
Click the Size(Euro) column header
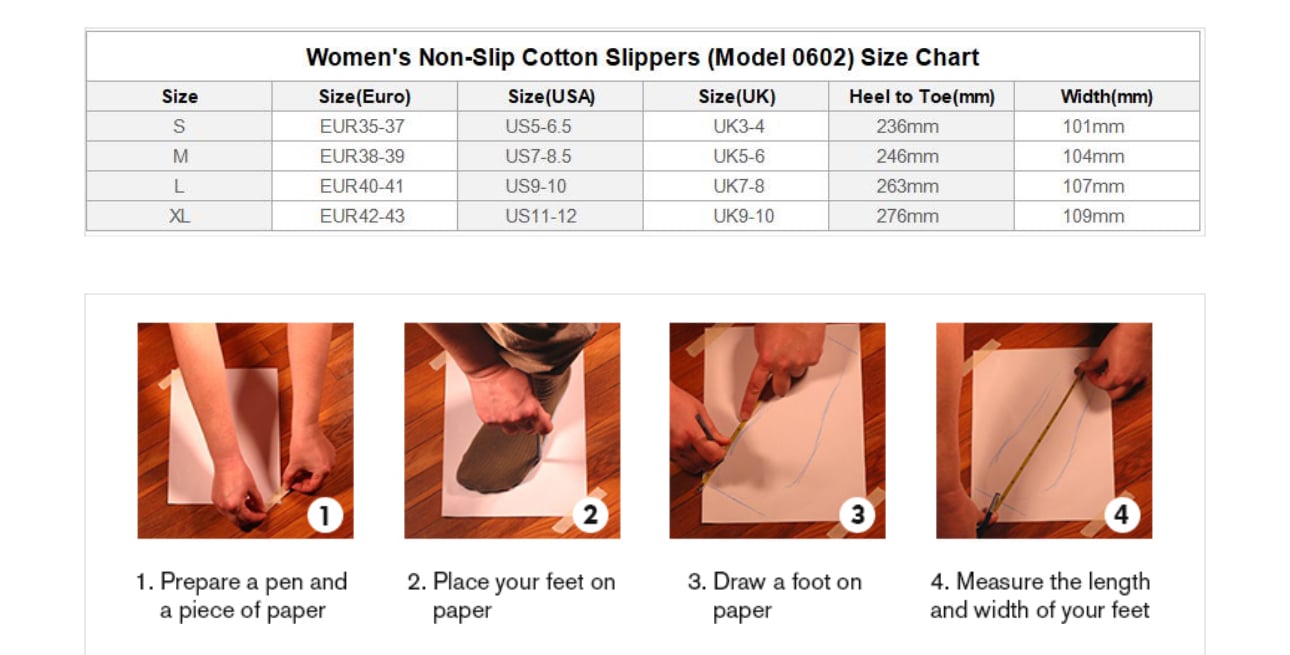[x=364, y=97]
